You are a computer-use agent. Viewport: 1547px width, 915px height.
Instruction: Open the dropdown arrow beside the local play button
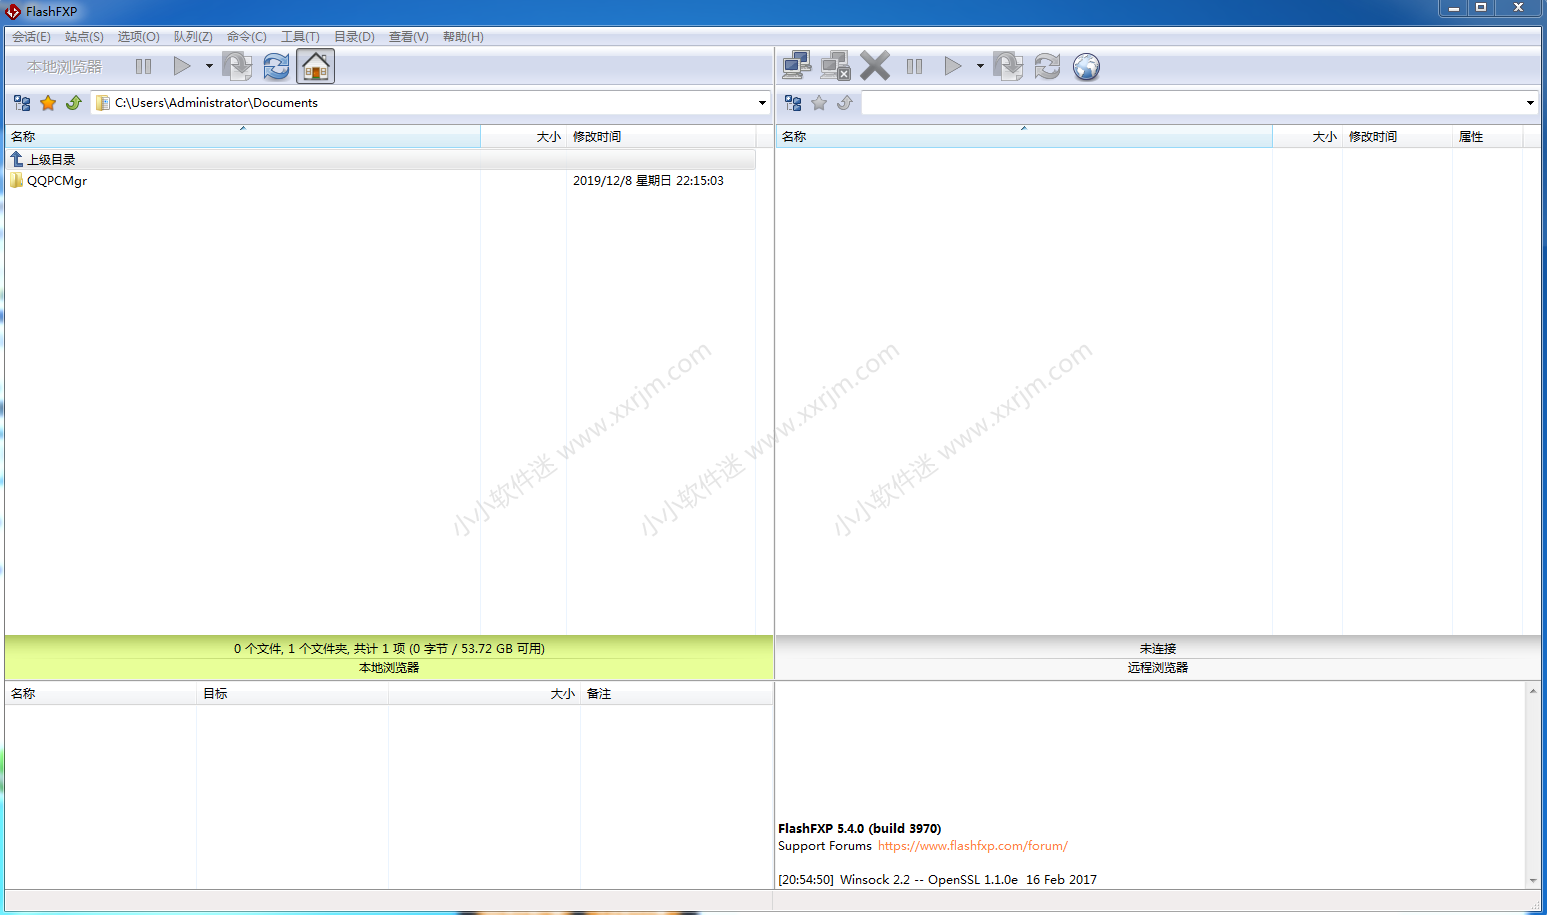click(x=209, y=66)
